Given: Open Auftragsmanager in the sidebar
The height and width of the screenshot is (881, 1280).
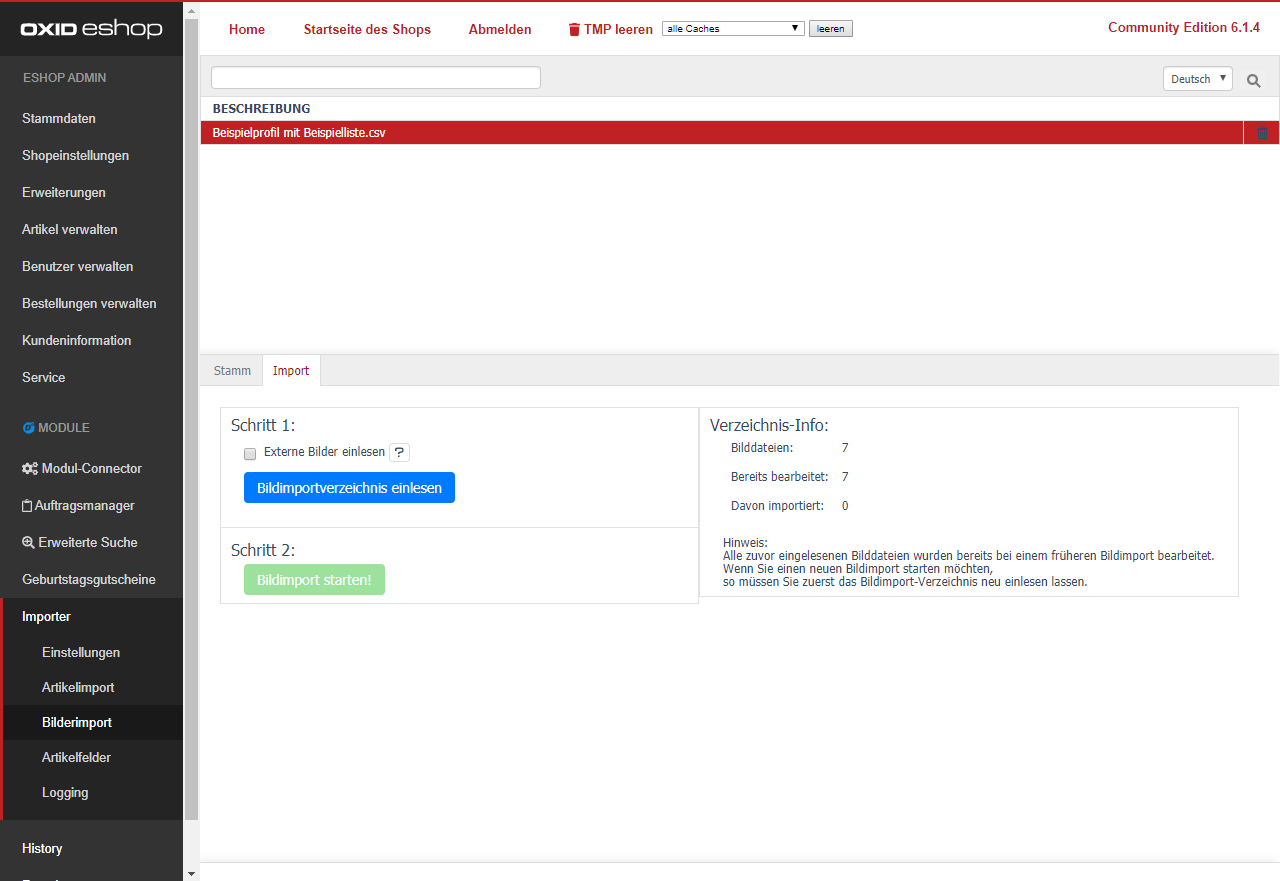Looking at the screenshot, I should (x=78, y=505).
